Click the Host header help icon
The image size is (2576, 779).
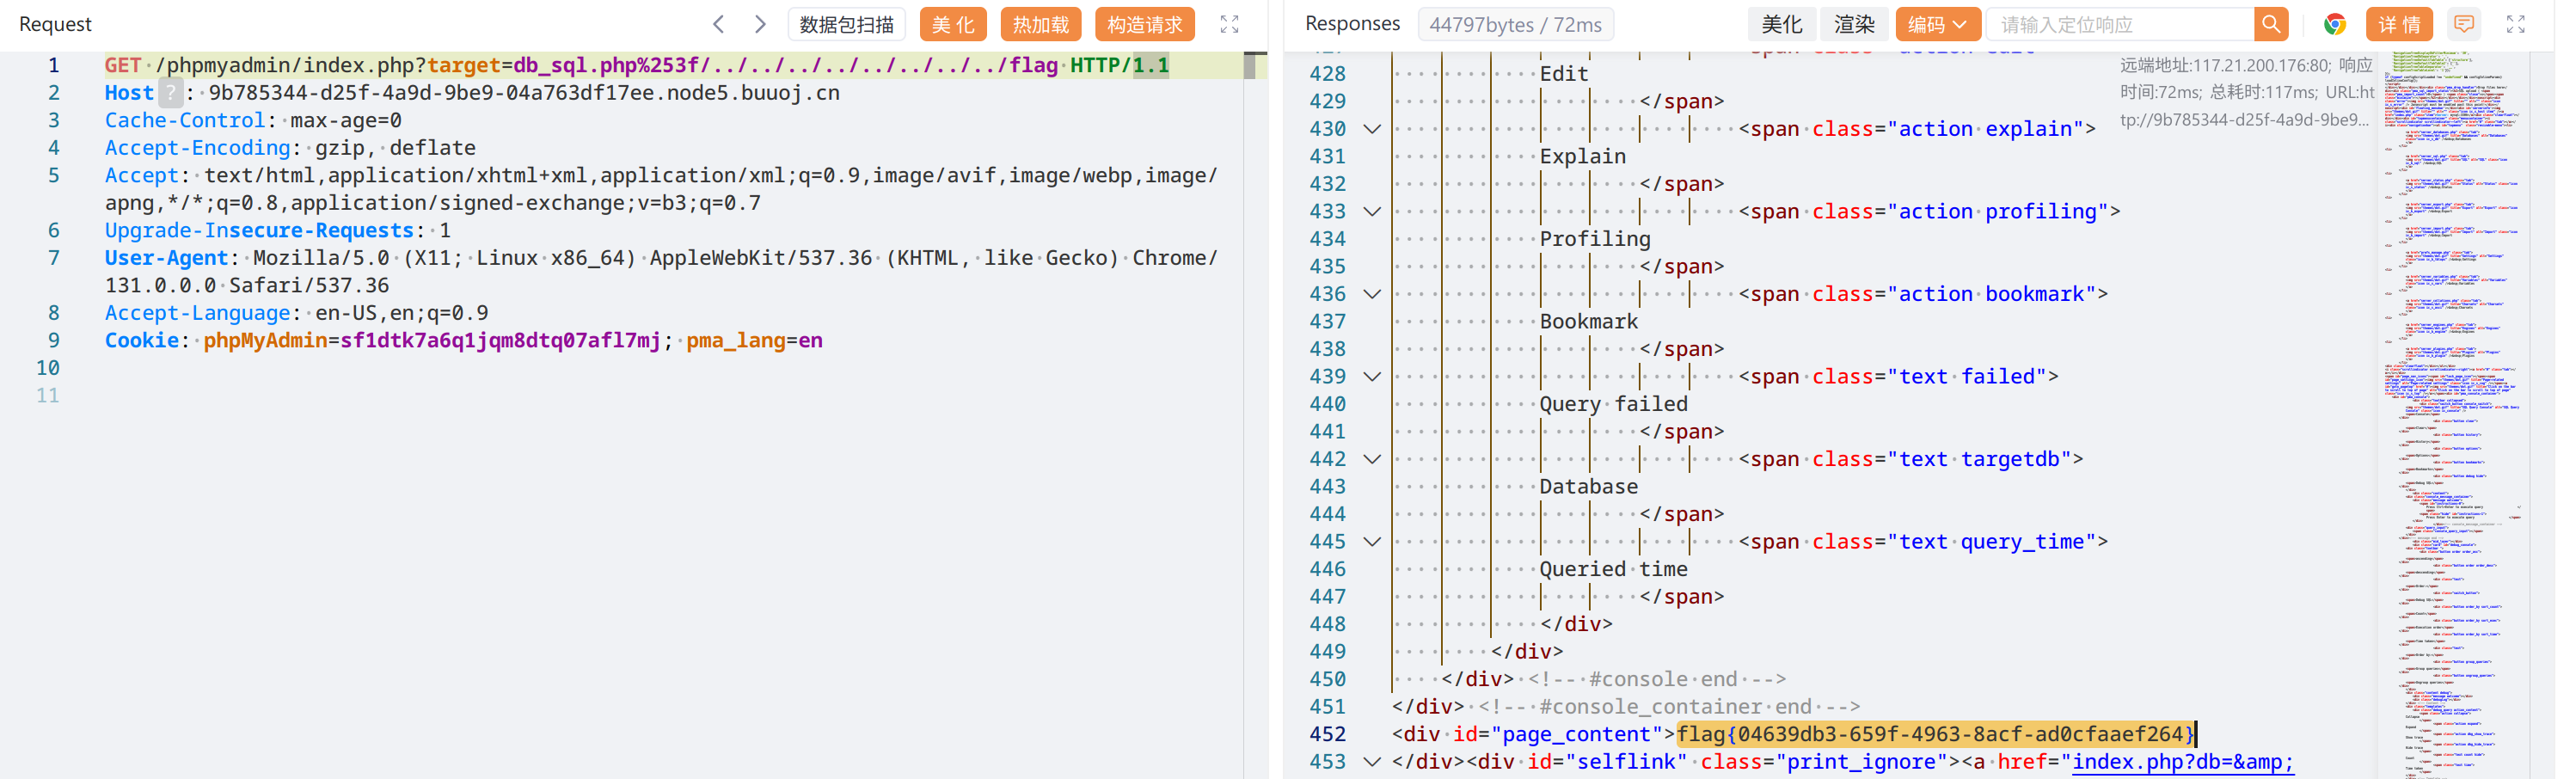171,93
